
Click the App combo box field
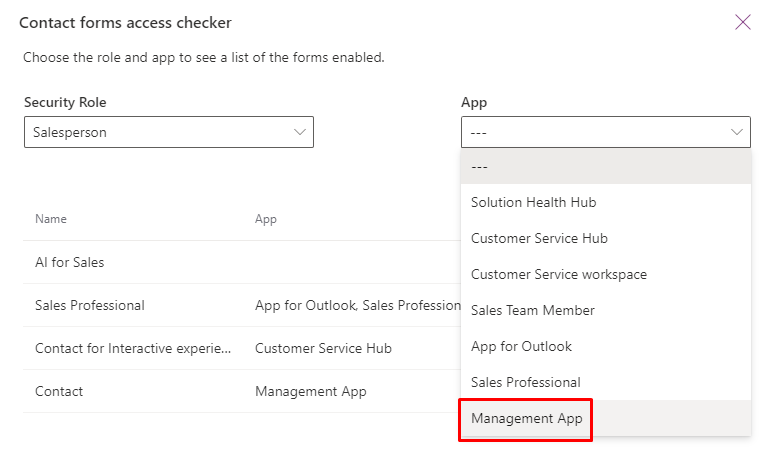[606, 132]
